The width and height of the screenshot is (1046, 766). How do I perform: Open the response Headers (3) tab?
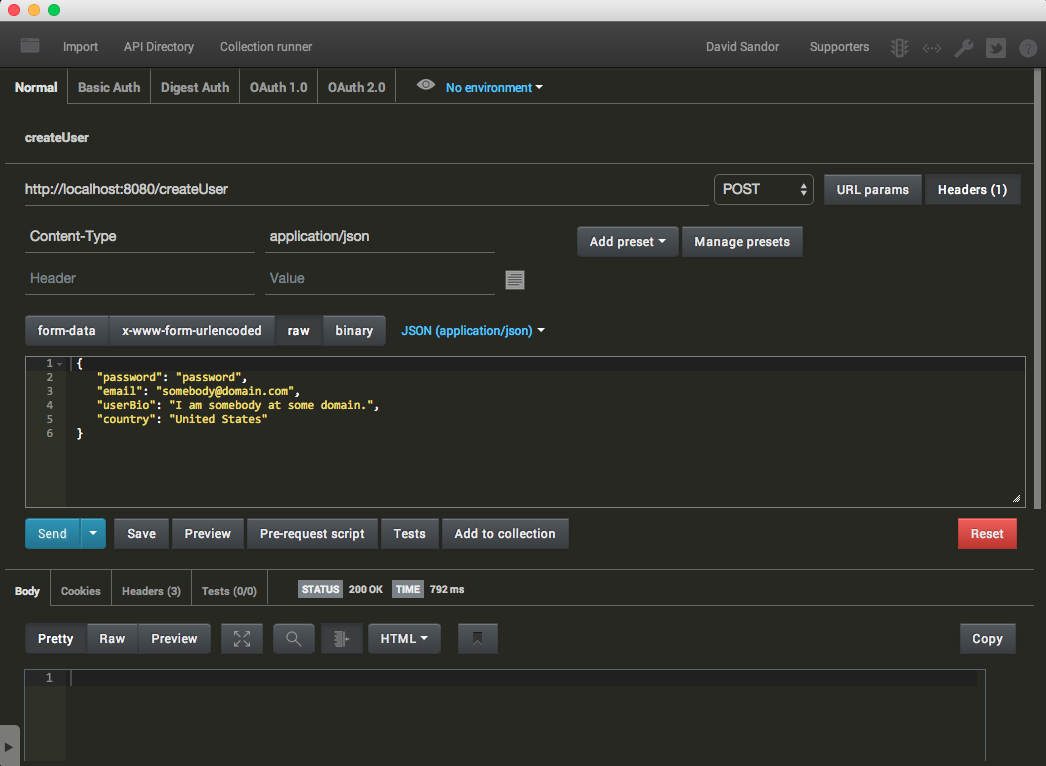pyautogui.click(x=151, y=591)
